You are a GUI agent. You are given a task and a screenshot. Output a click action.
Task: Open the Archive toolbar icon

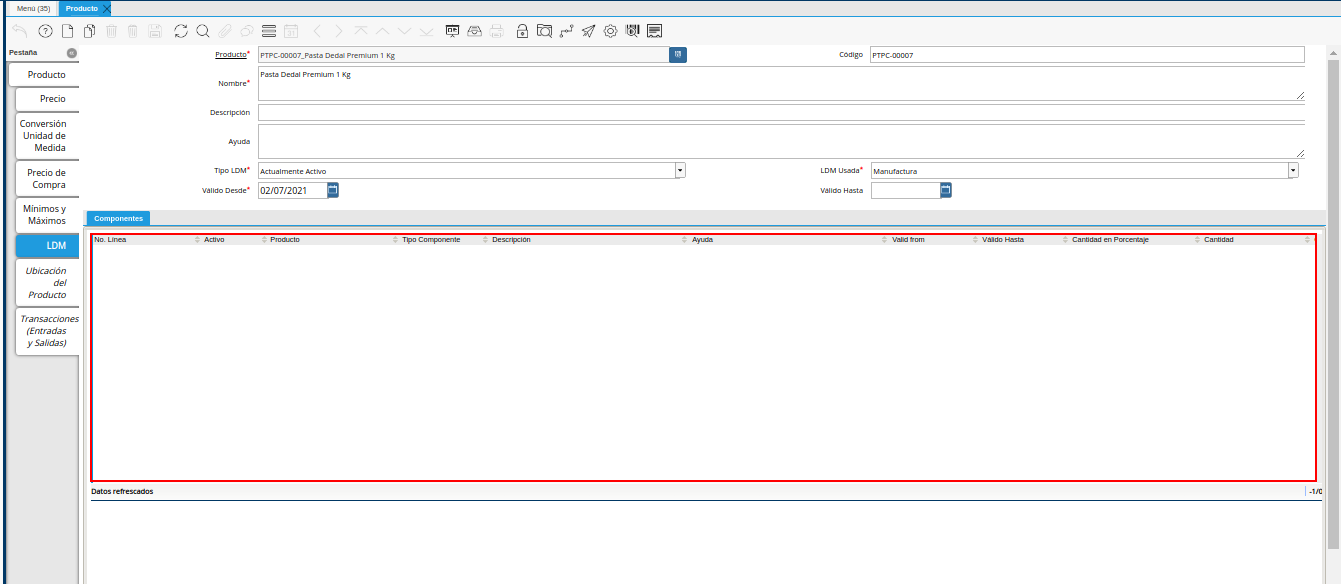[475, 31]
